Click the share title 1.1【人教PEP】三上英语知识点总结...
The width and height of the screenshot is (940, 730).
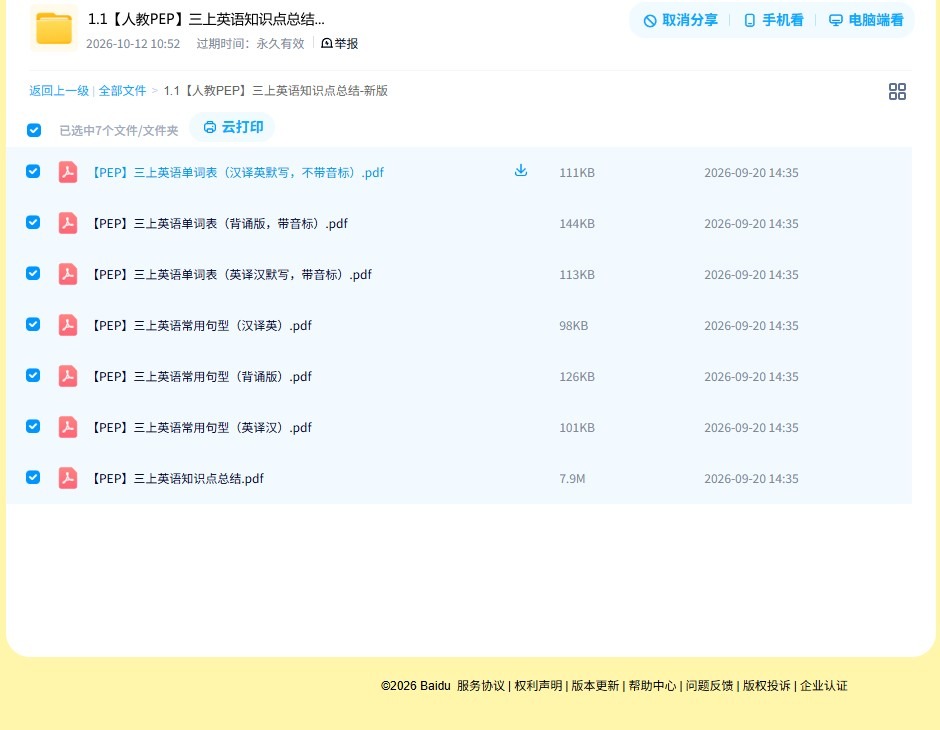click(206, 19)
